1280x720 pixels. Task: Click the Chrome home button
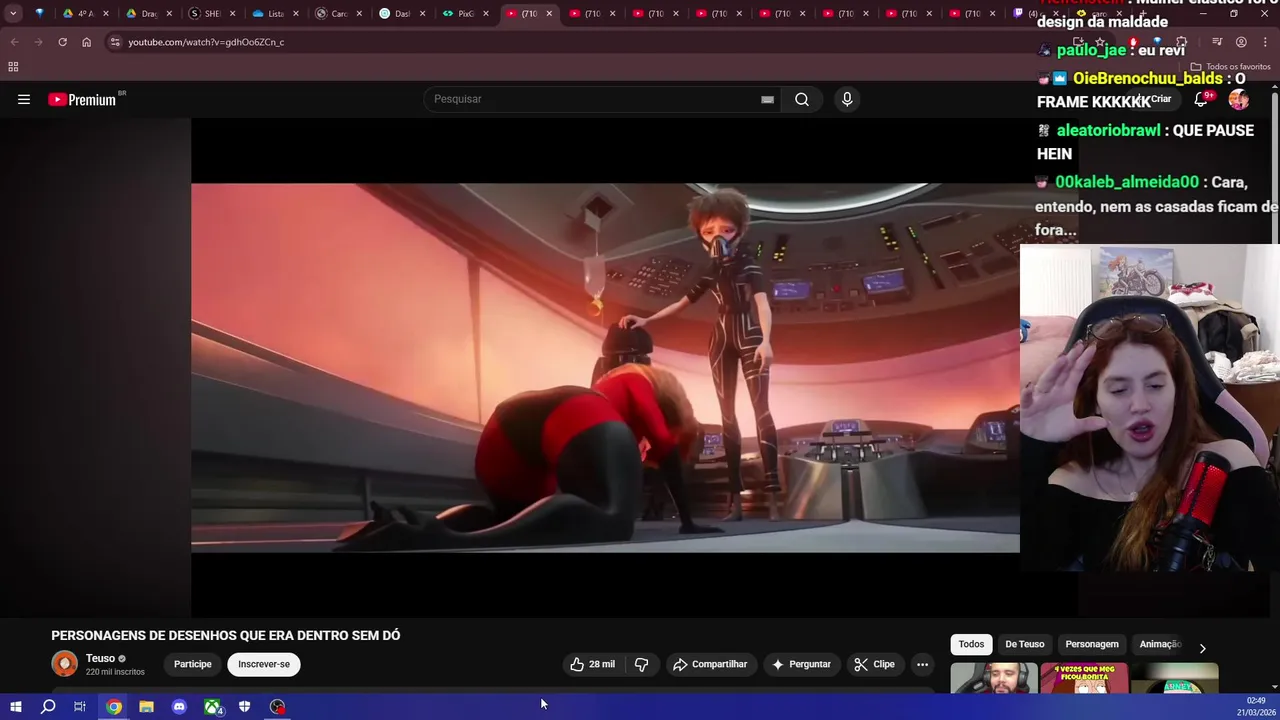click(x=86, y=42)
